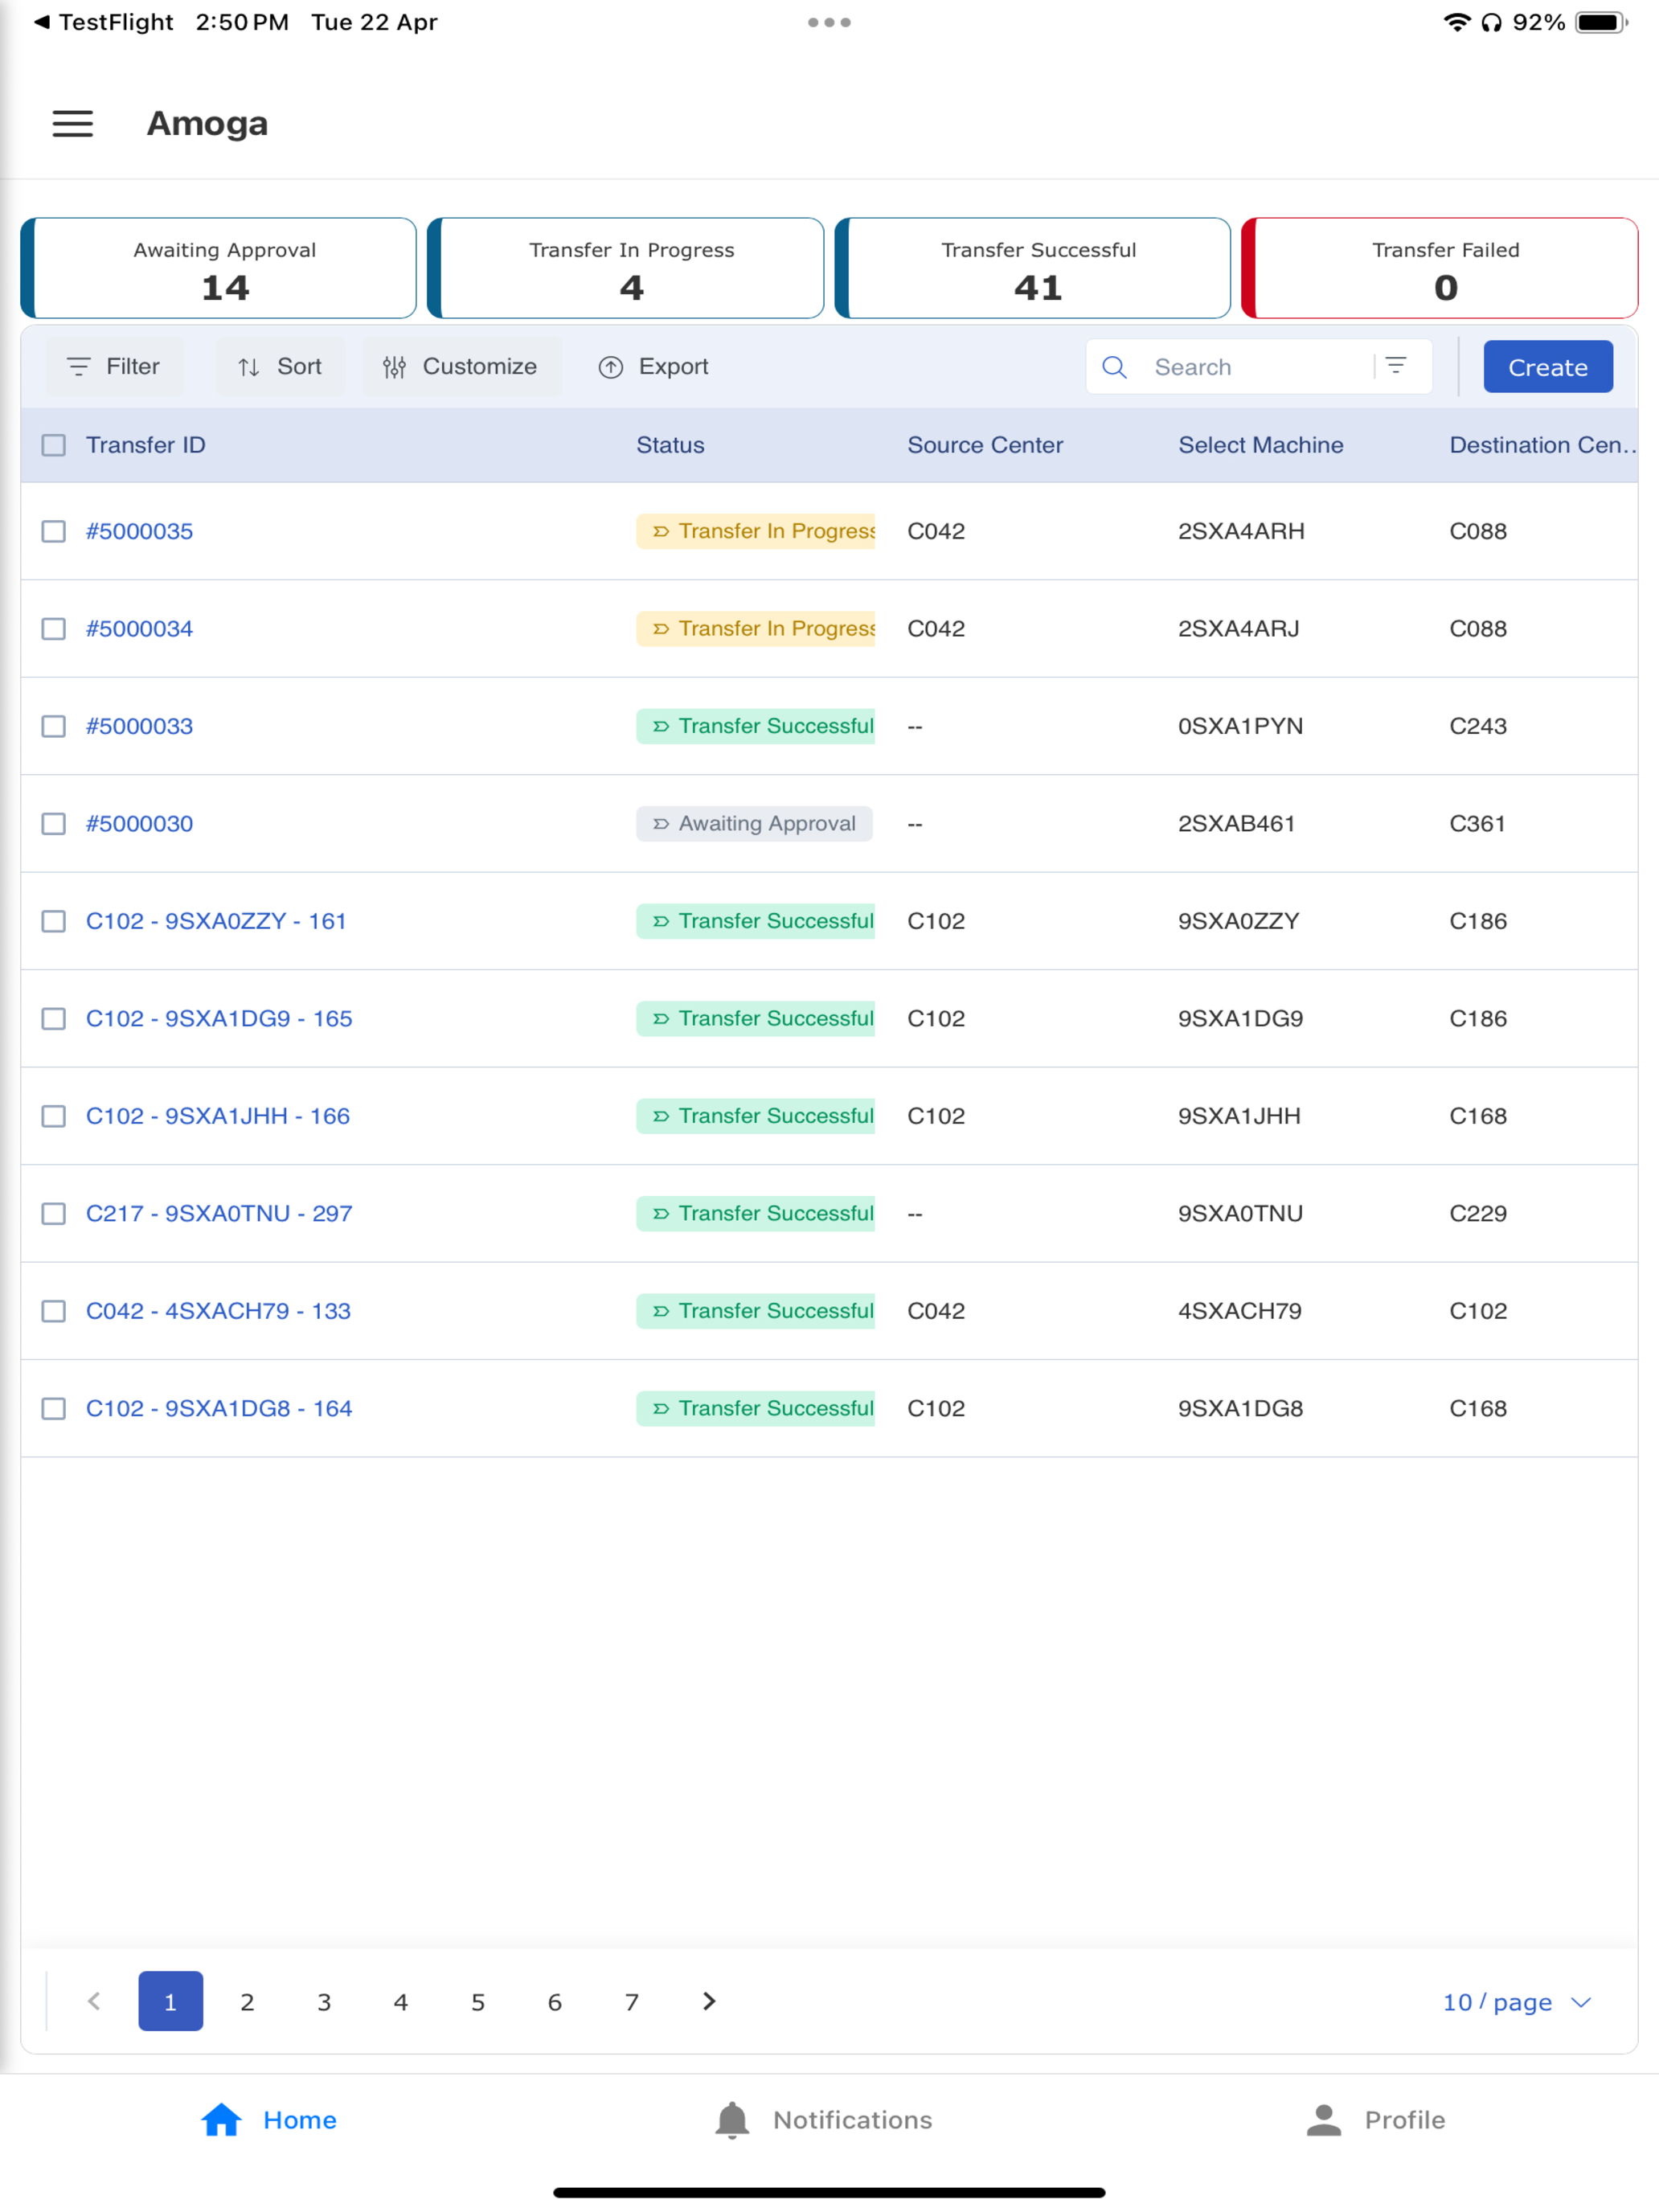
Task: Open Transfer In Progress summary card
Action: coord(626,268)
